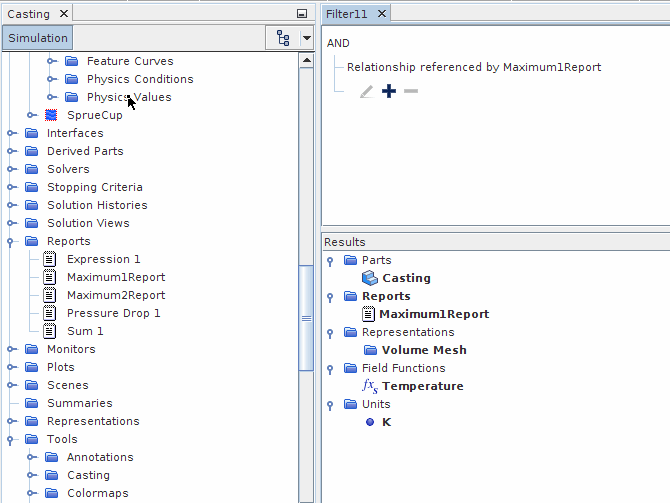
Task: Click the tree view options icon
Action: 283,39
